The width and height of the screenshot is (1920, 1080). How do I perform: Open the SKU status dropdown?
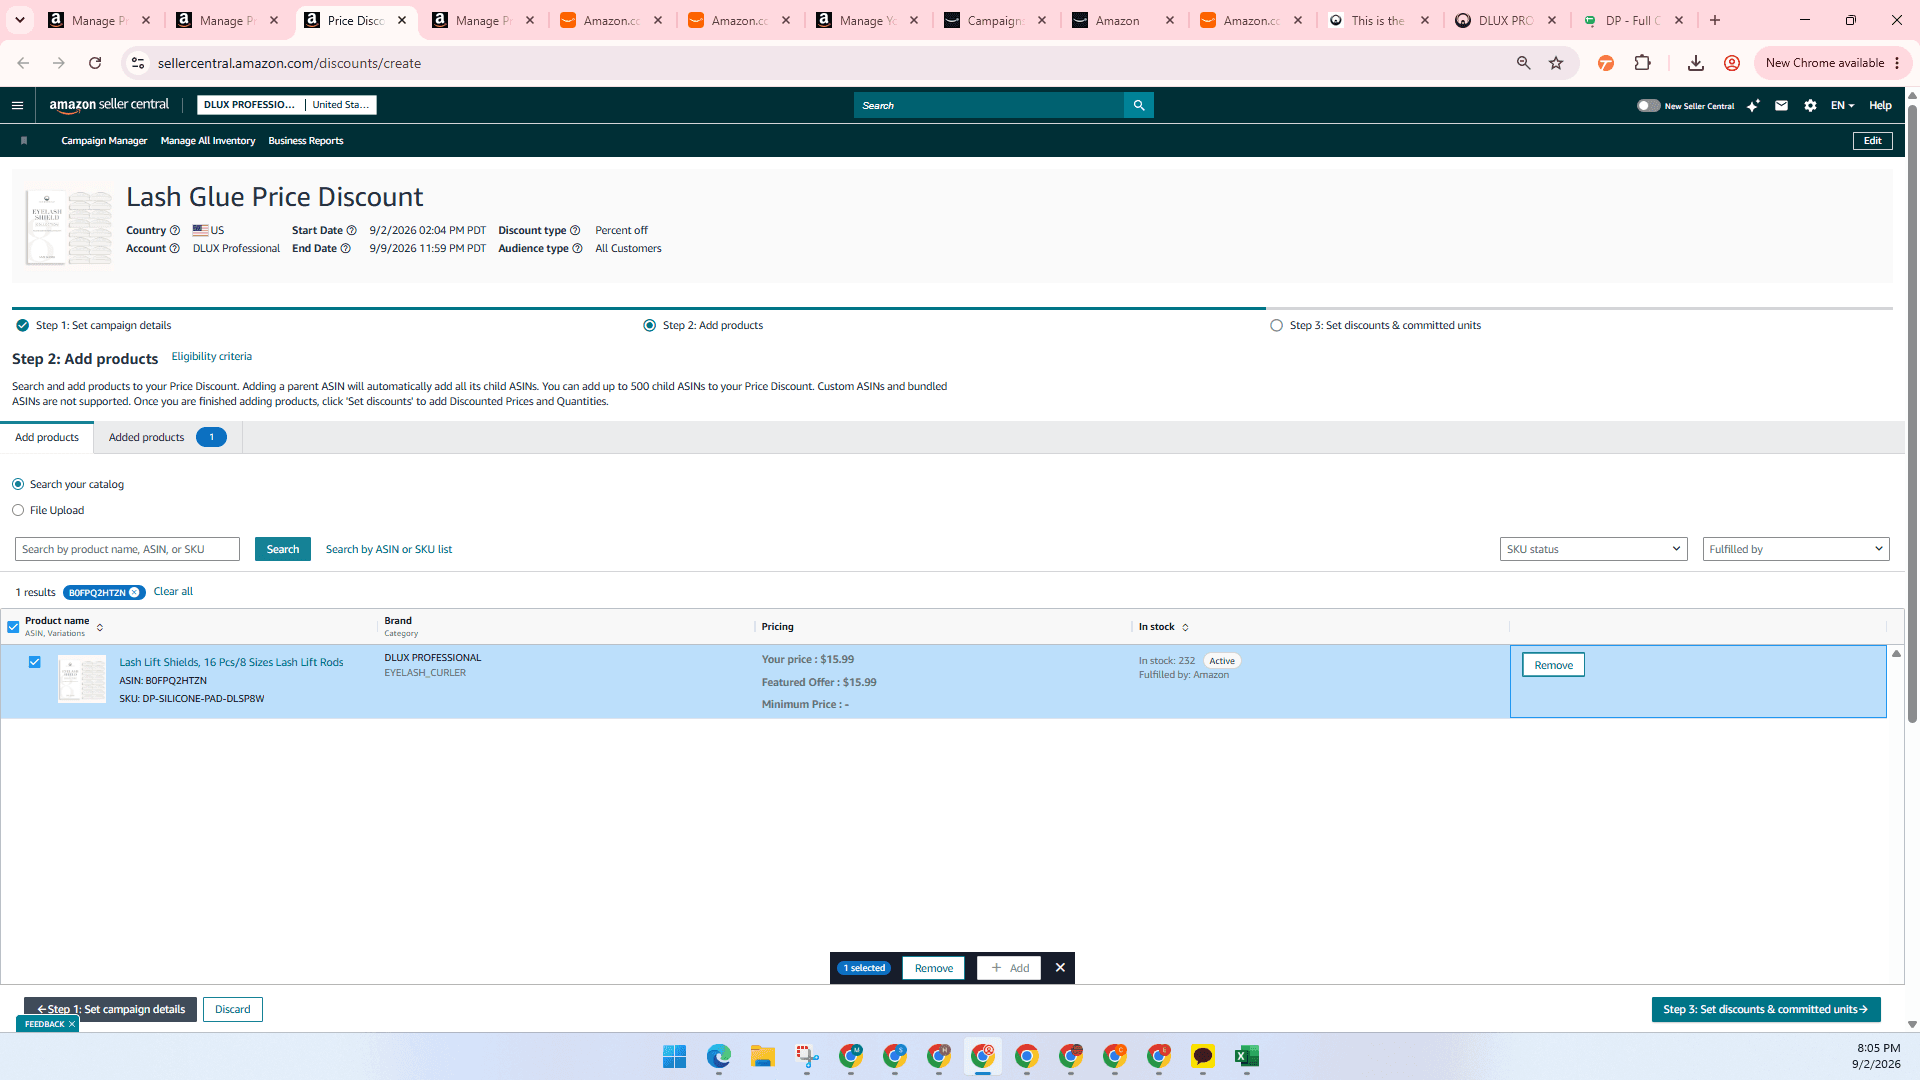[1593, 549]
